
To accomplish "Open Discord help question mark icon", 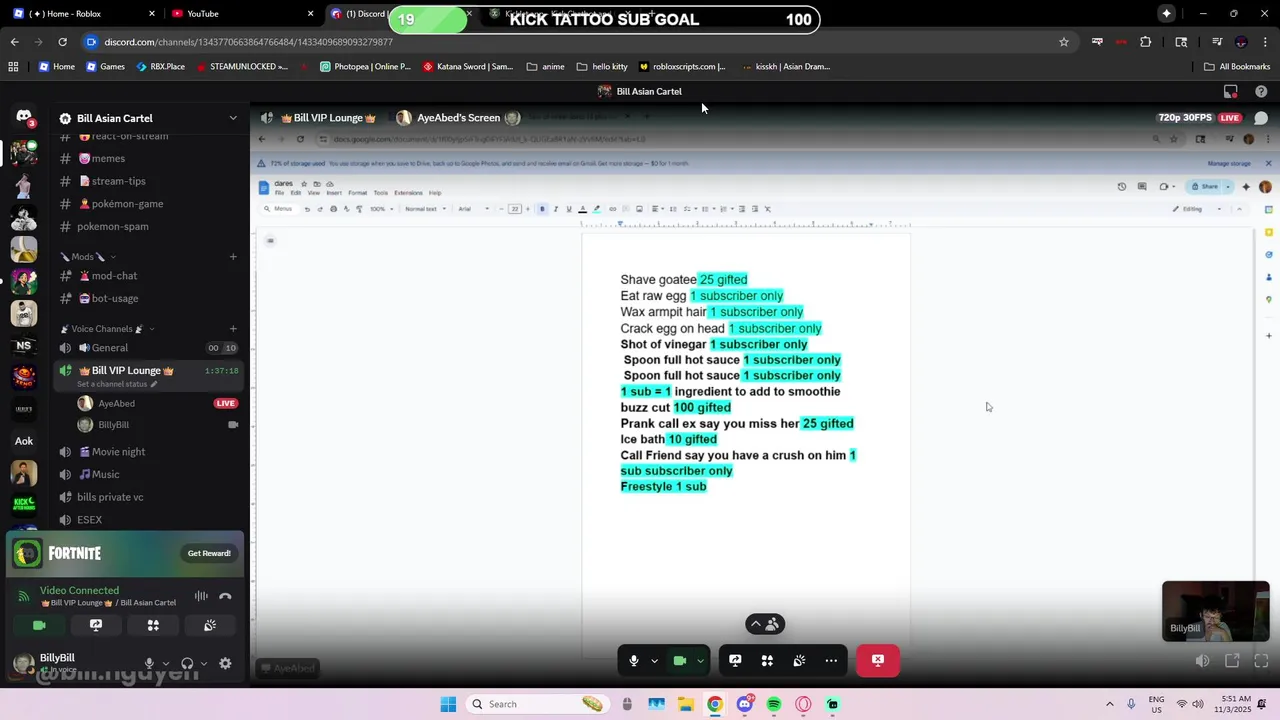I will (1261, 91).
